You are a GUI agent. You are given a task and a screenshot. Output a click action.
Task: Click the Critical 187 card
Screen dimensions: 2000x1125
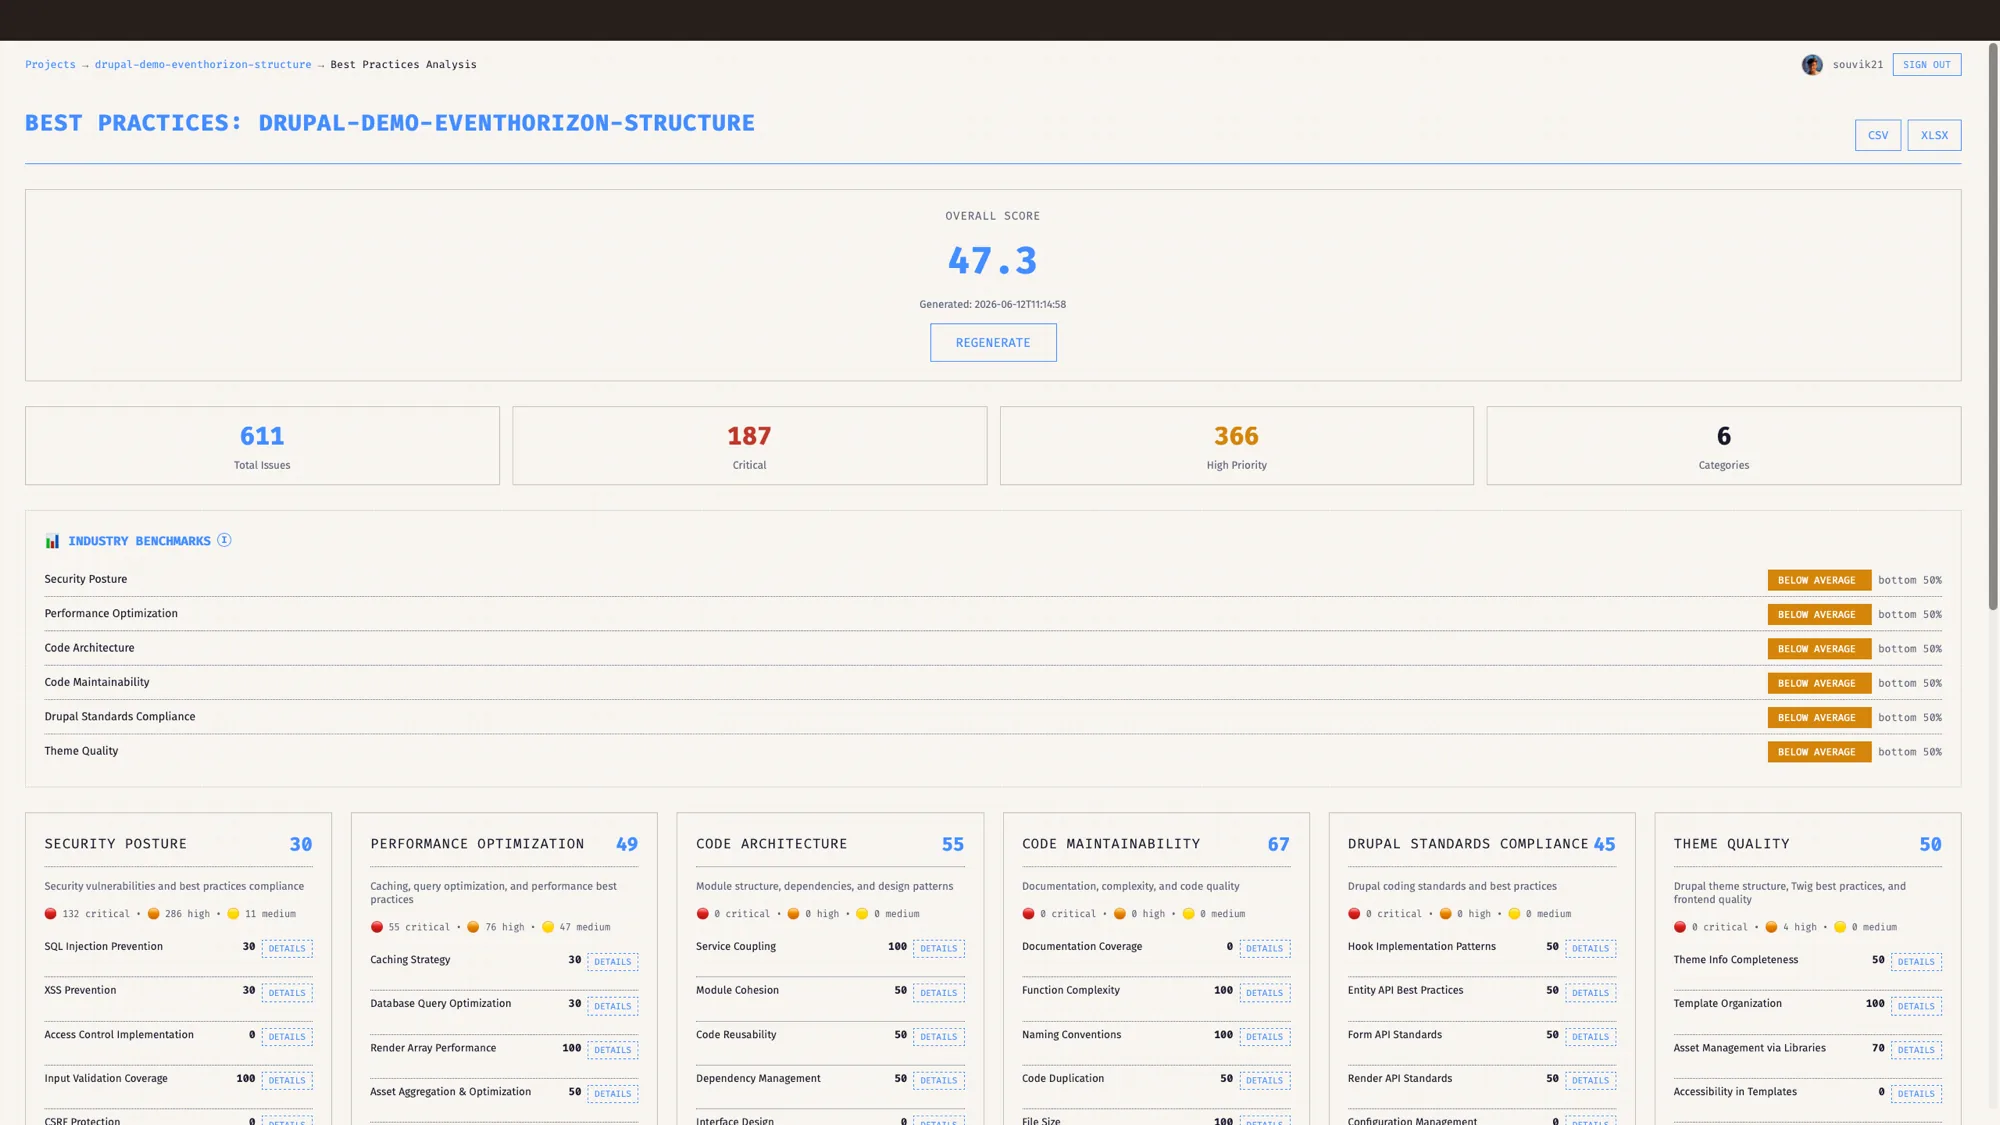click(x=750, y=446)
